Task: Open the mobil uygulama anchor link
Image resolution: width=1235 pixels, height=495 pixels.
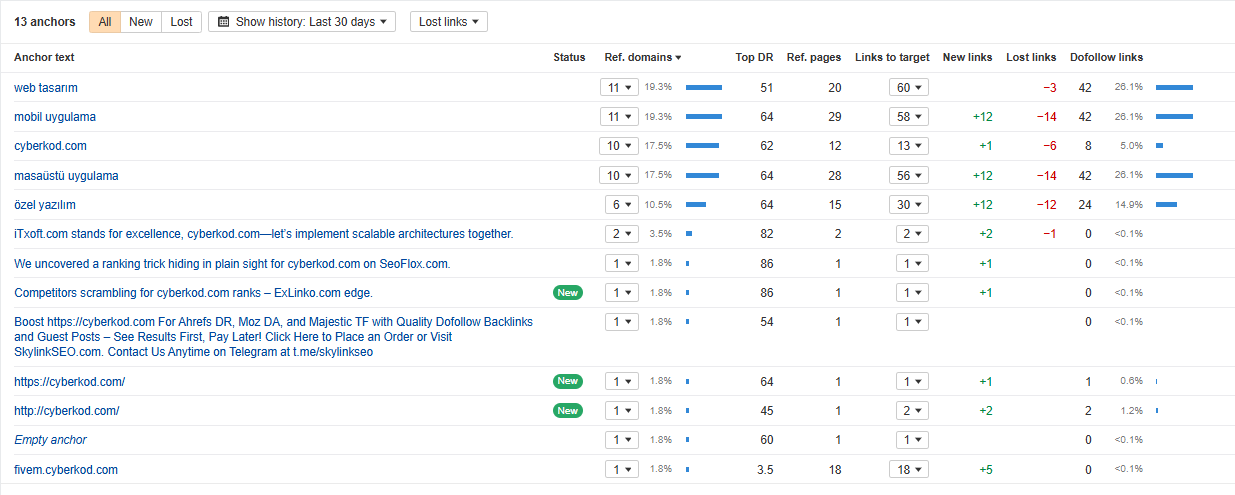Action: click(55, 117)
